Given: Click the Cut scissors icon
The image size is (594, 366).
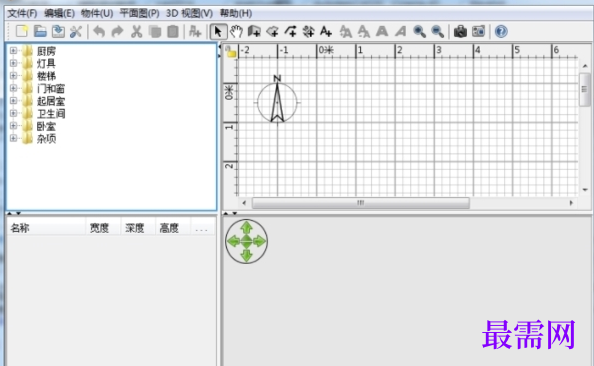Looking at the screenshot, I should click(x=136, y=31).
